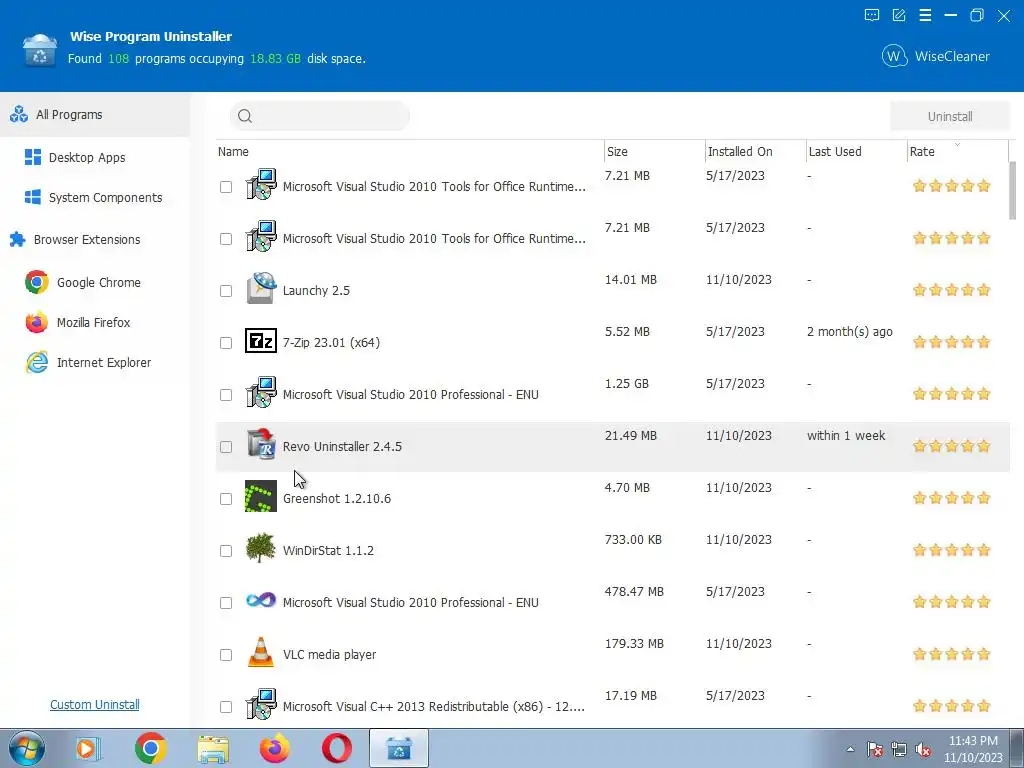Click the Revo Uninstaller program icon
1024x768 pixels.
click(x=261, y=444)
